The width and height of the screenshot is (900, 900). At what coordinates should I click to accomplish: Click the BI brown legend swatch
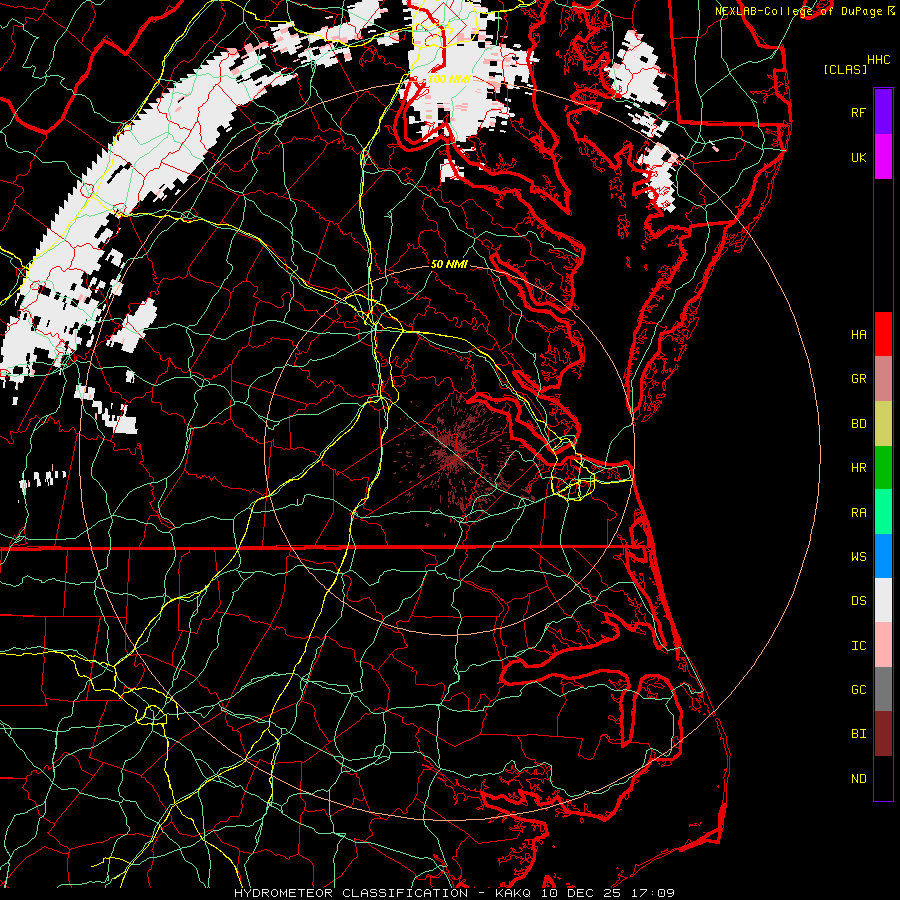tap(883, 734)
